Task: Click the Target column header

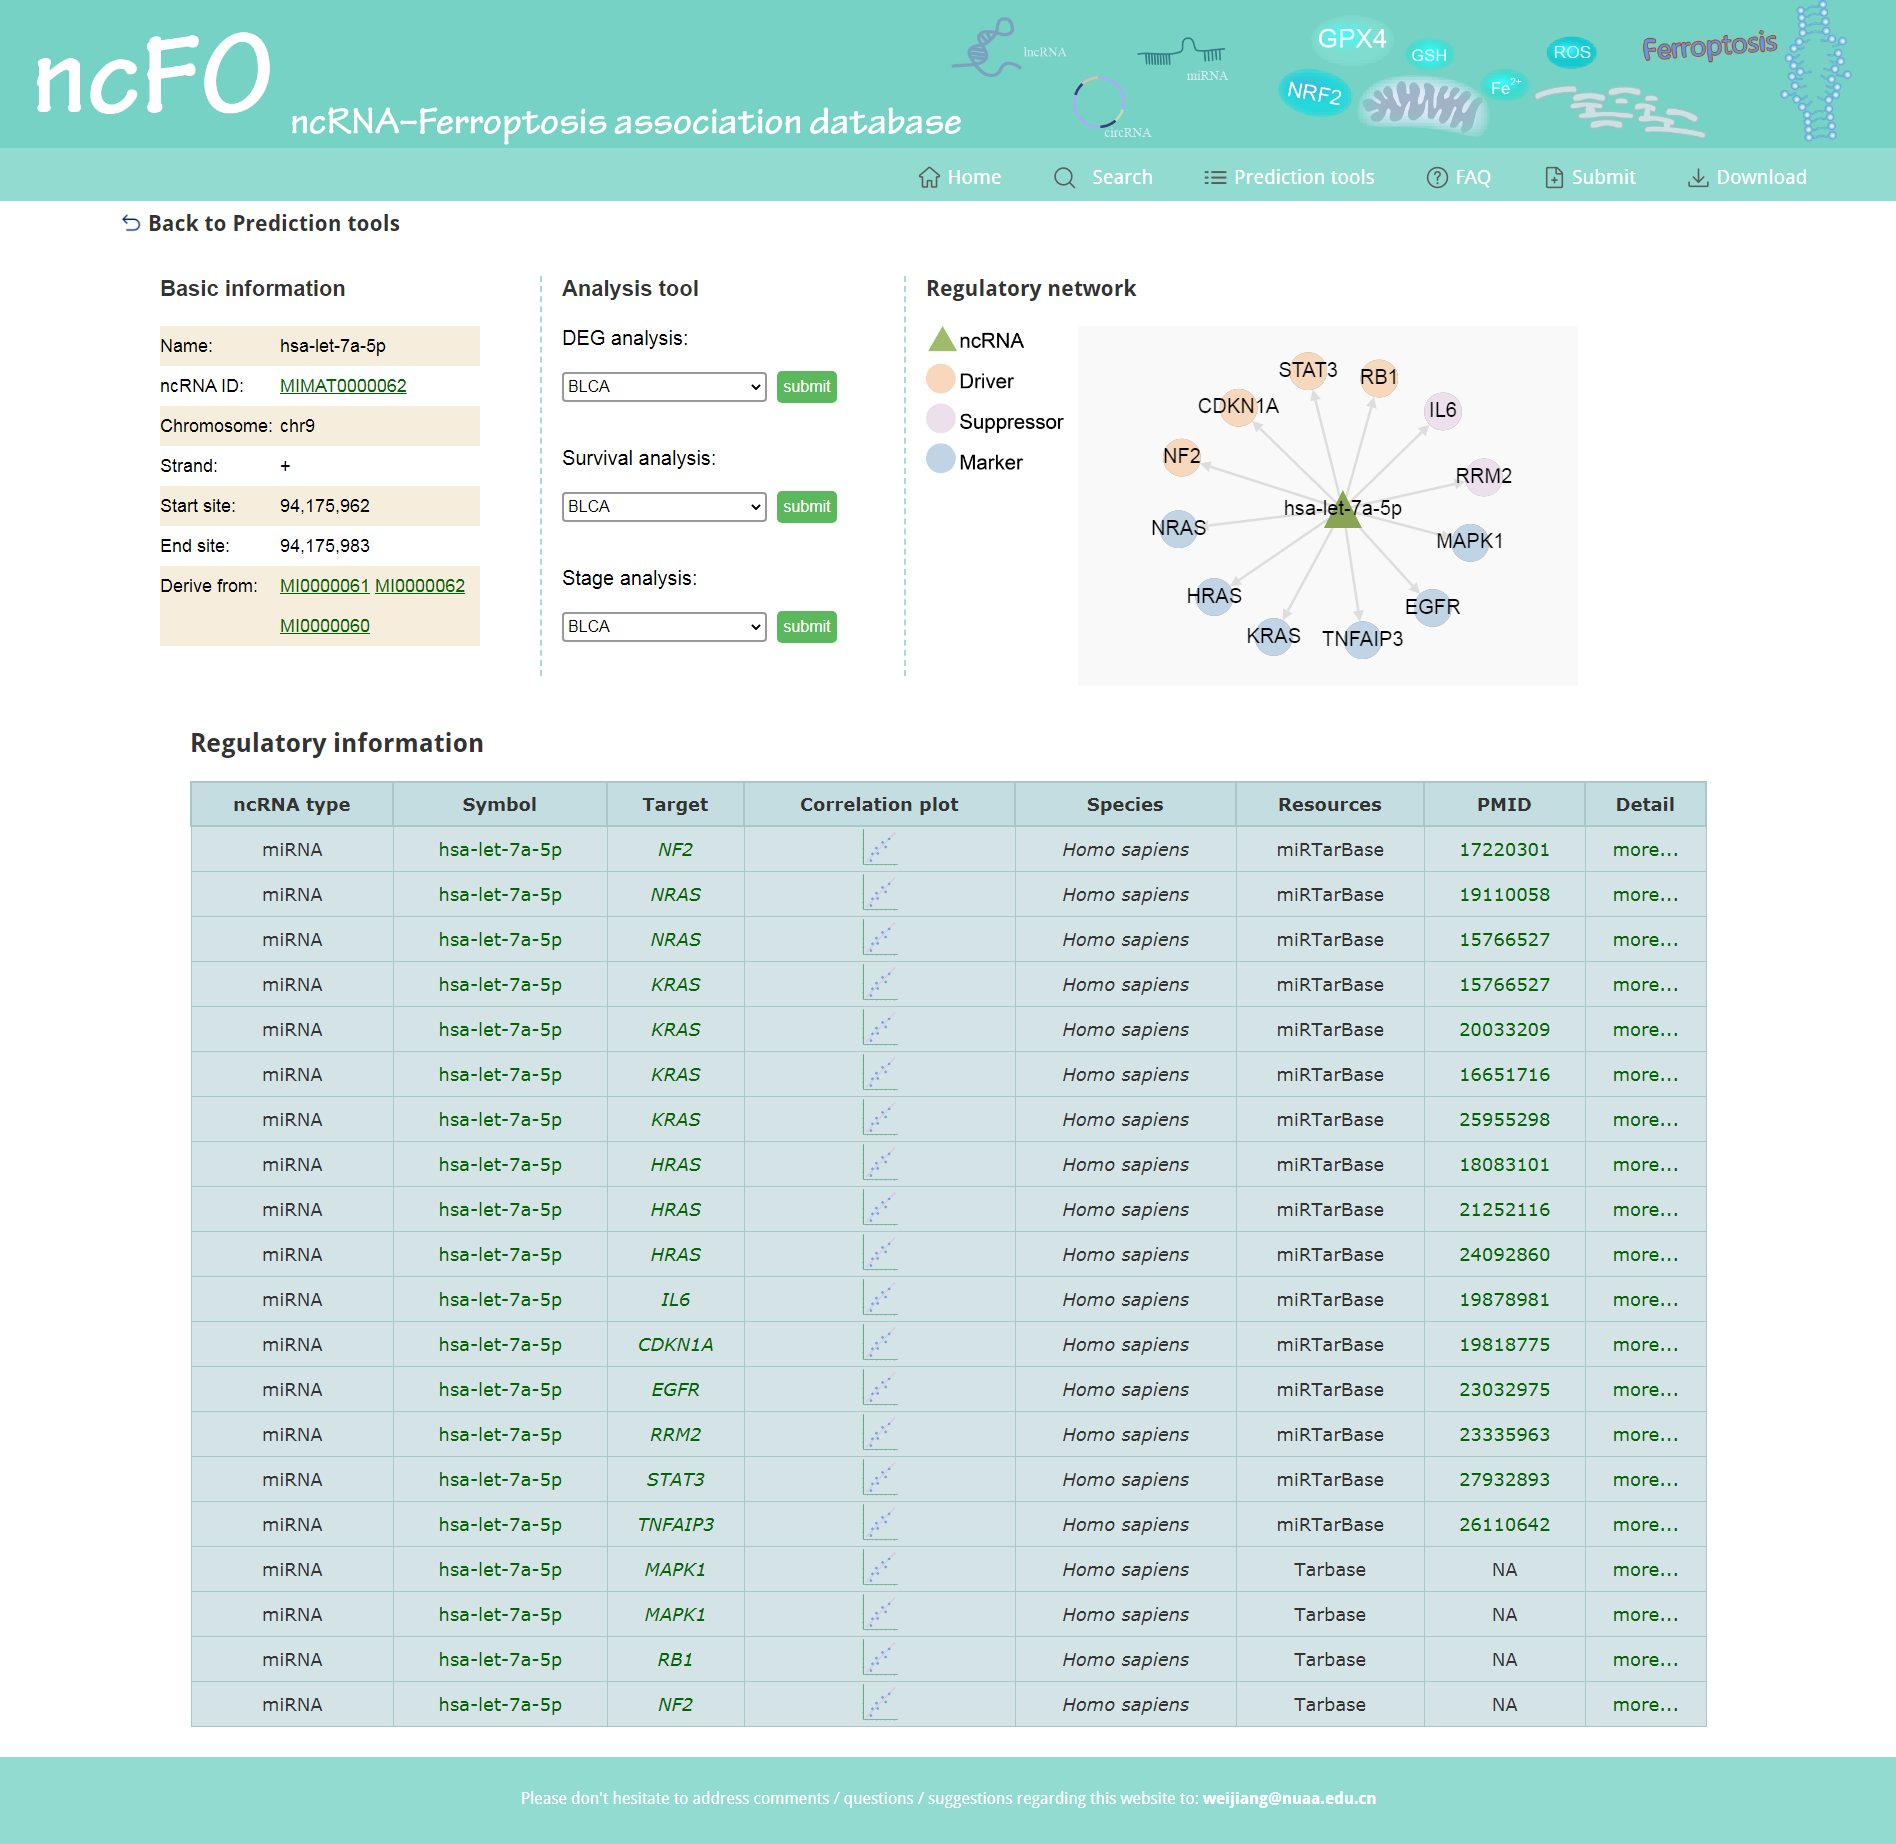Action: pos(675,804)
